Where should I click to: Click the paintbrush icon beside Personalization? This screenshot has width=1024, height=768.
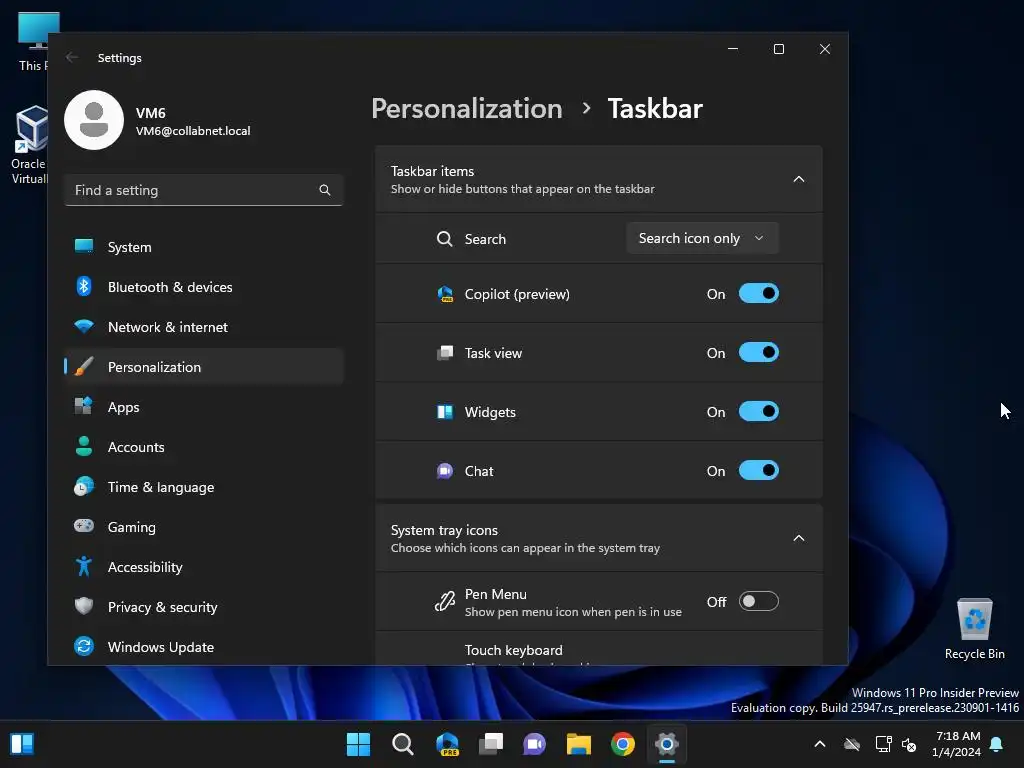pyautogui.click(x=84, y=366)
